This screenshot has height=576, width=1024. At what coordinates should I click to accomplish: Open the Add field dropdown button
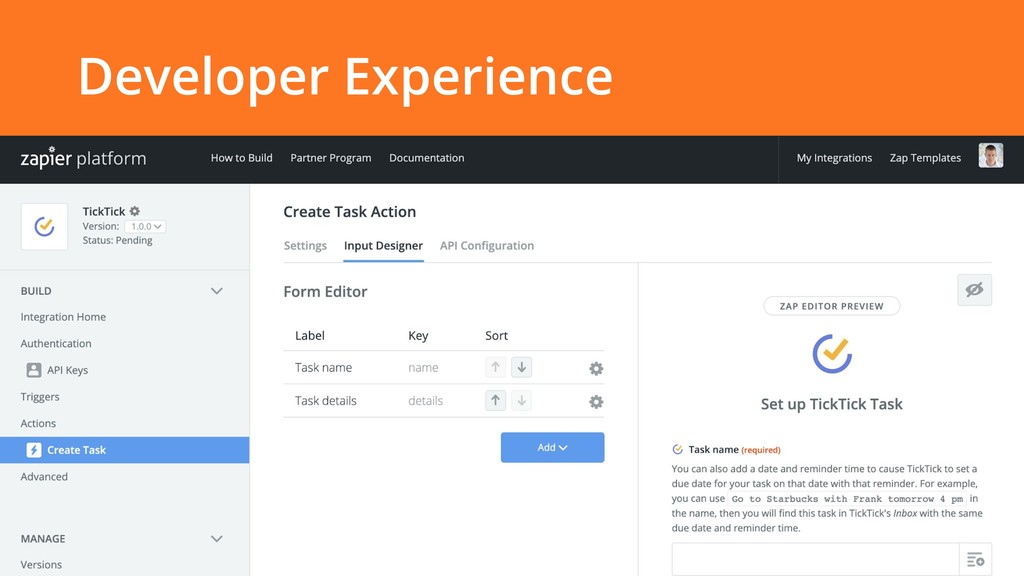click(552, 447)
